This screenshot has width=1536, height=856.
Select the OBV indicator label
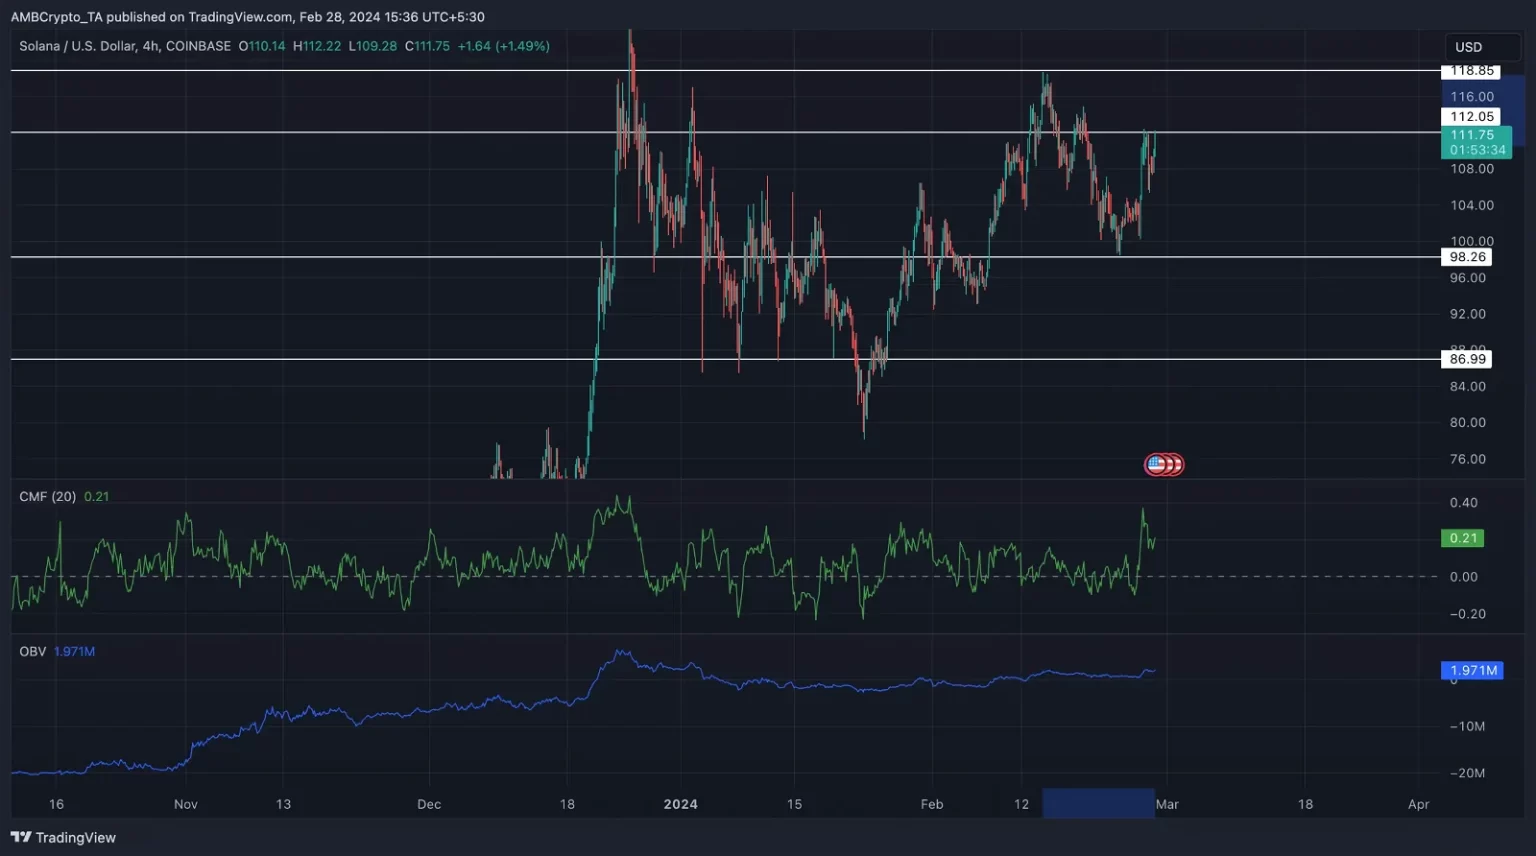(33, 652)
